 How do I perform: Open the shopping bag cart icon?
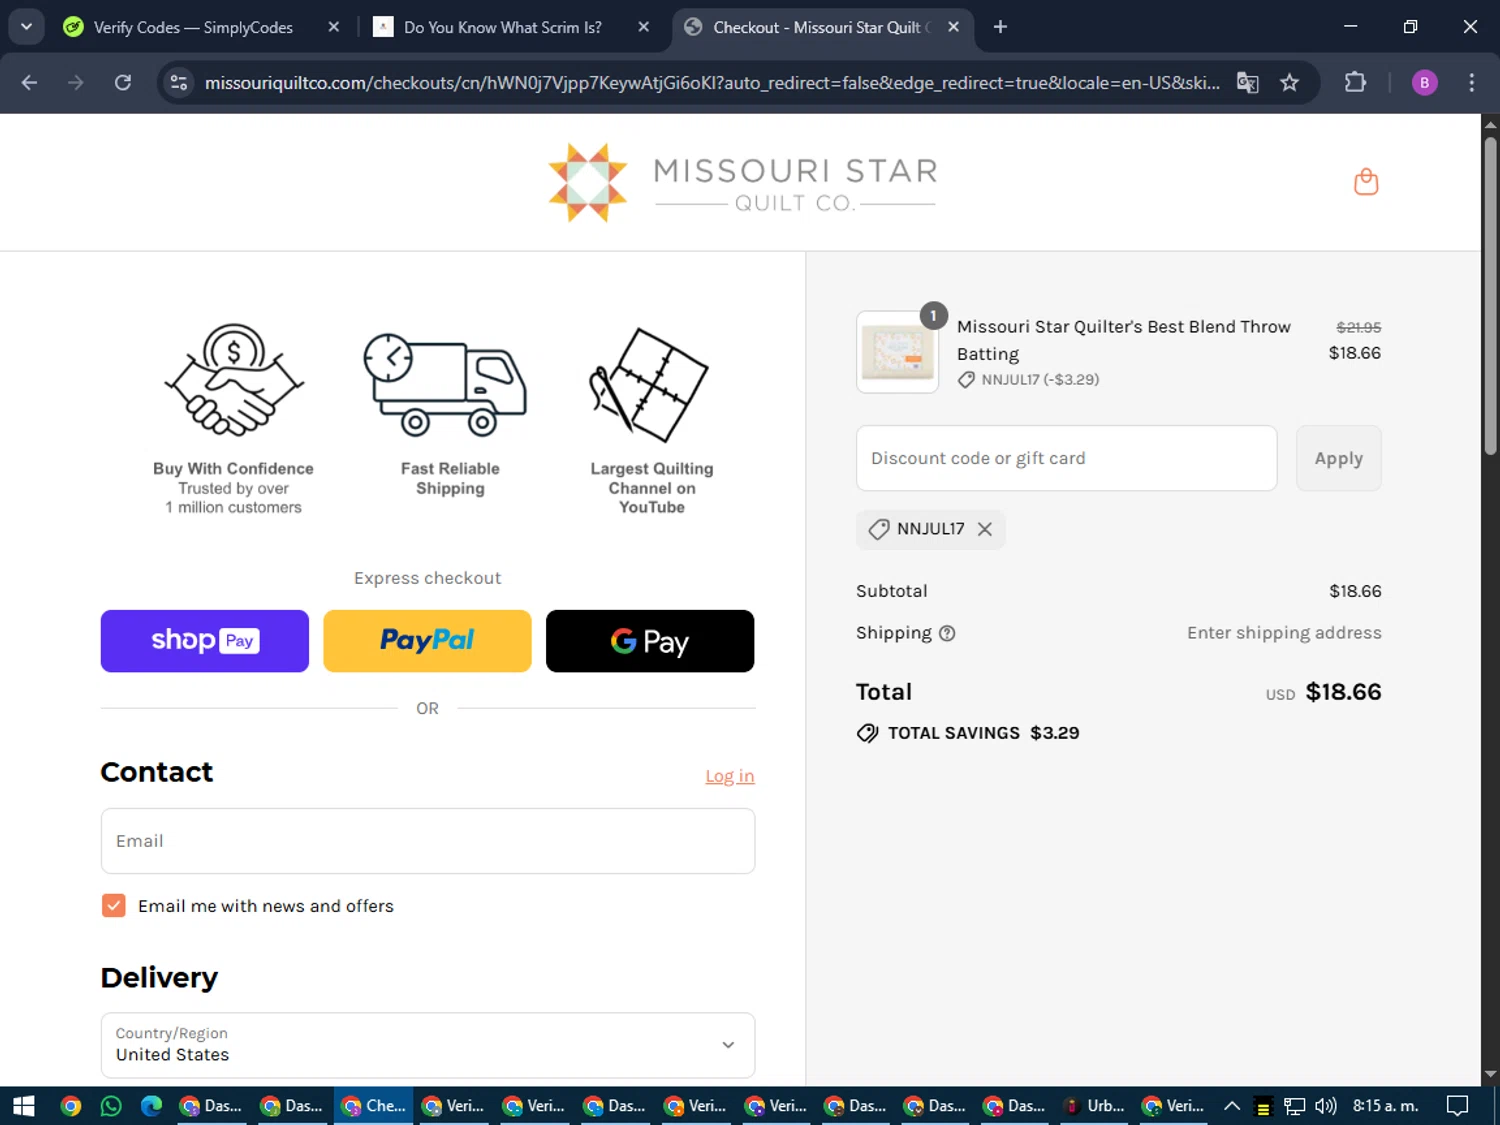click(x=1366, y=182)
